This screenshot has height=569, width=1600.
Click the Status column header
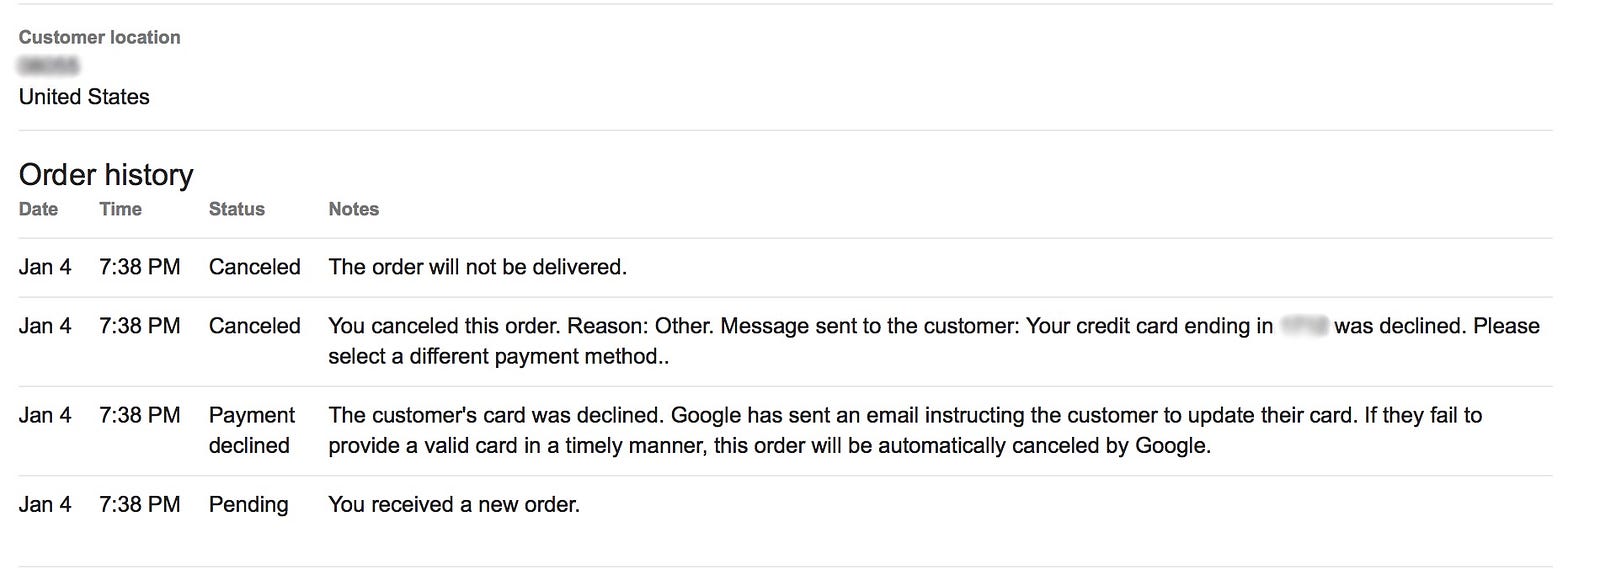point(236,209)
